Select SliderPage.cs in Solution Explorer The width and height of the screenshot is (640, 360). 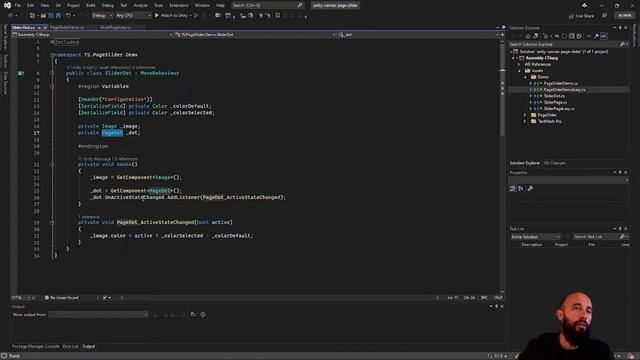tap(555, 102)
